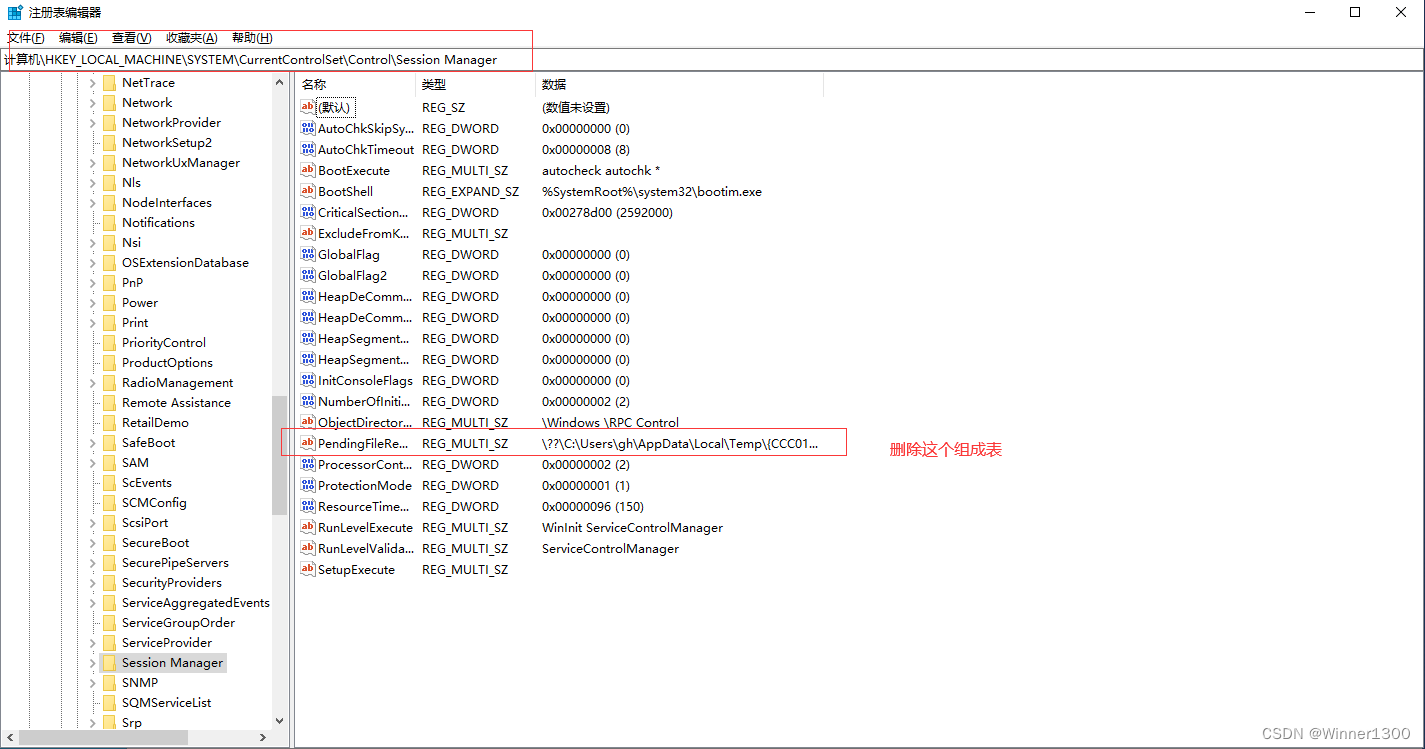Viewport: 1425px width, 749px height.
Task: Select the ObjectDirector... value name
Action: (365, 422)
